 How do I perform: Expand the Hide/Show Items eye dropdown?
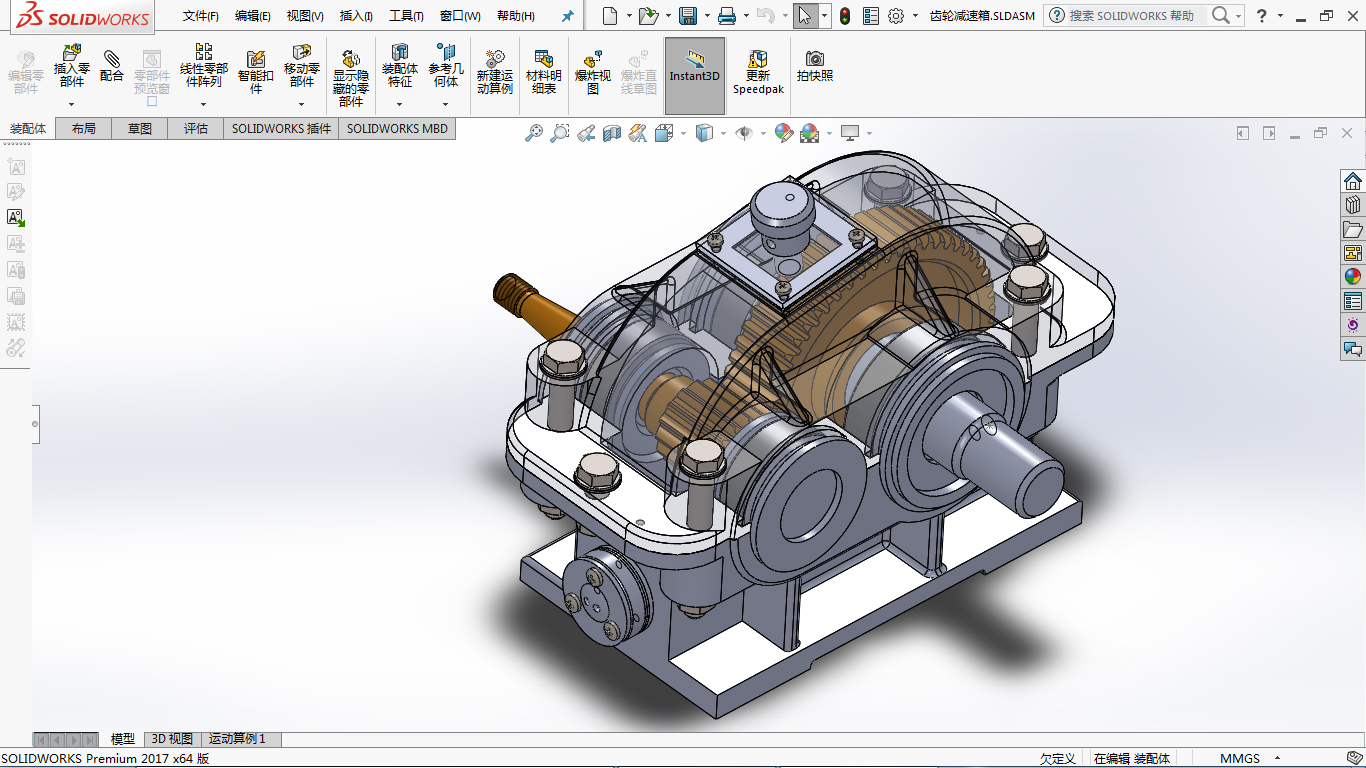click(763, 133)
